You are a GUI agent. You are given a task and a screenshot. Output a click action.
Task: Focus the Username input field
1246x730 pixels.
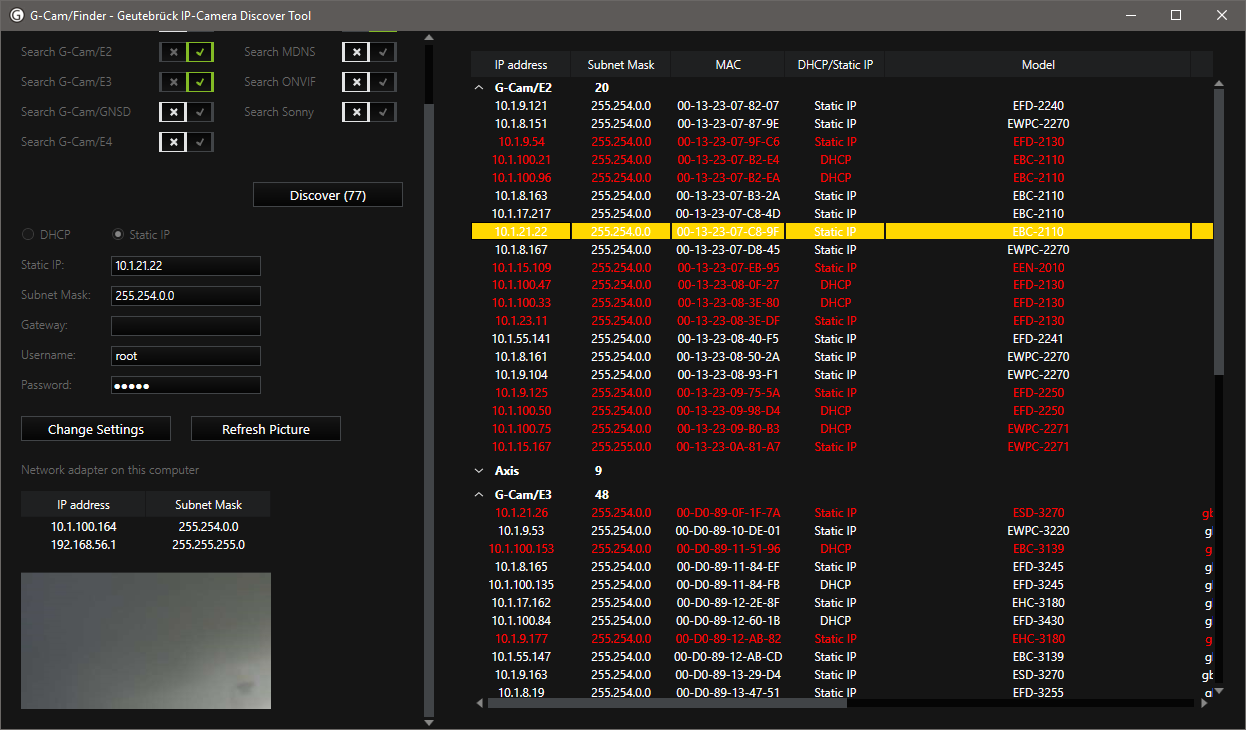point(186,355)
